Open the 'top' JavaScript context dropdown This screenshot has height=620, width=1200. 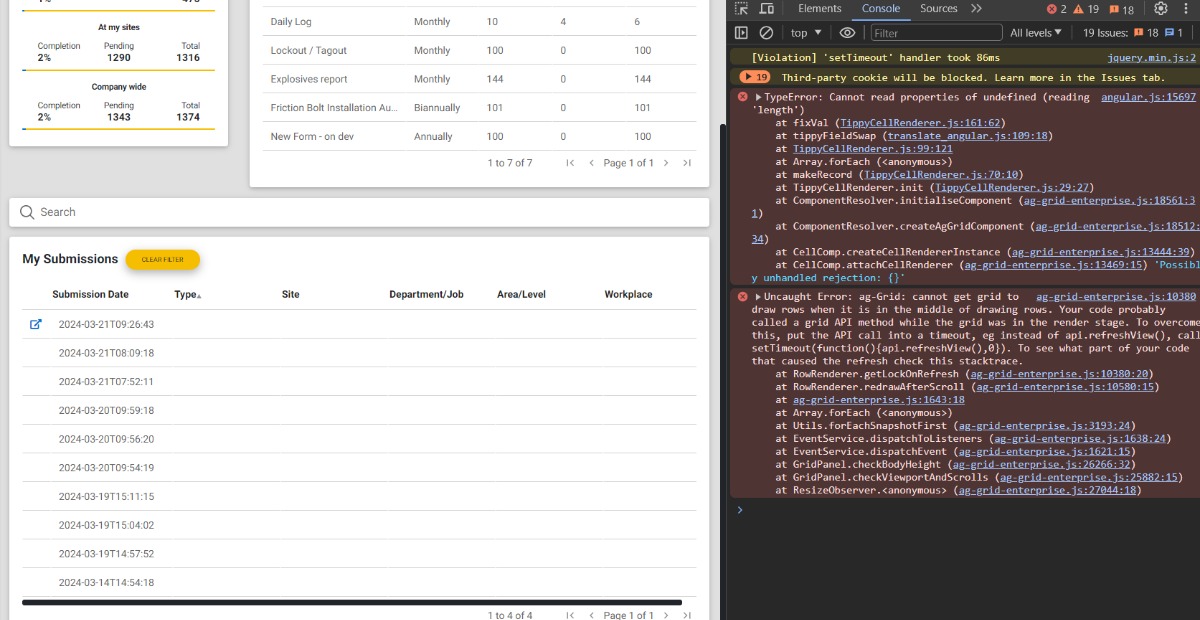(804, 33)
